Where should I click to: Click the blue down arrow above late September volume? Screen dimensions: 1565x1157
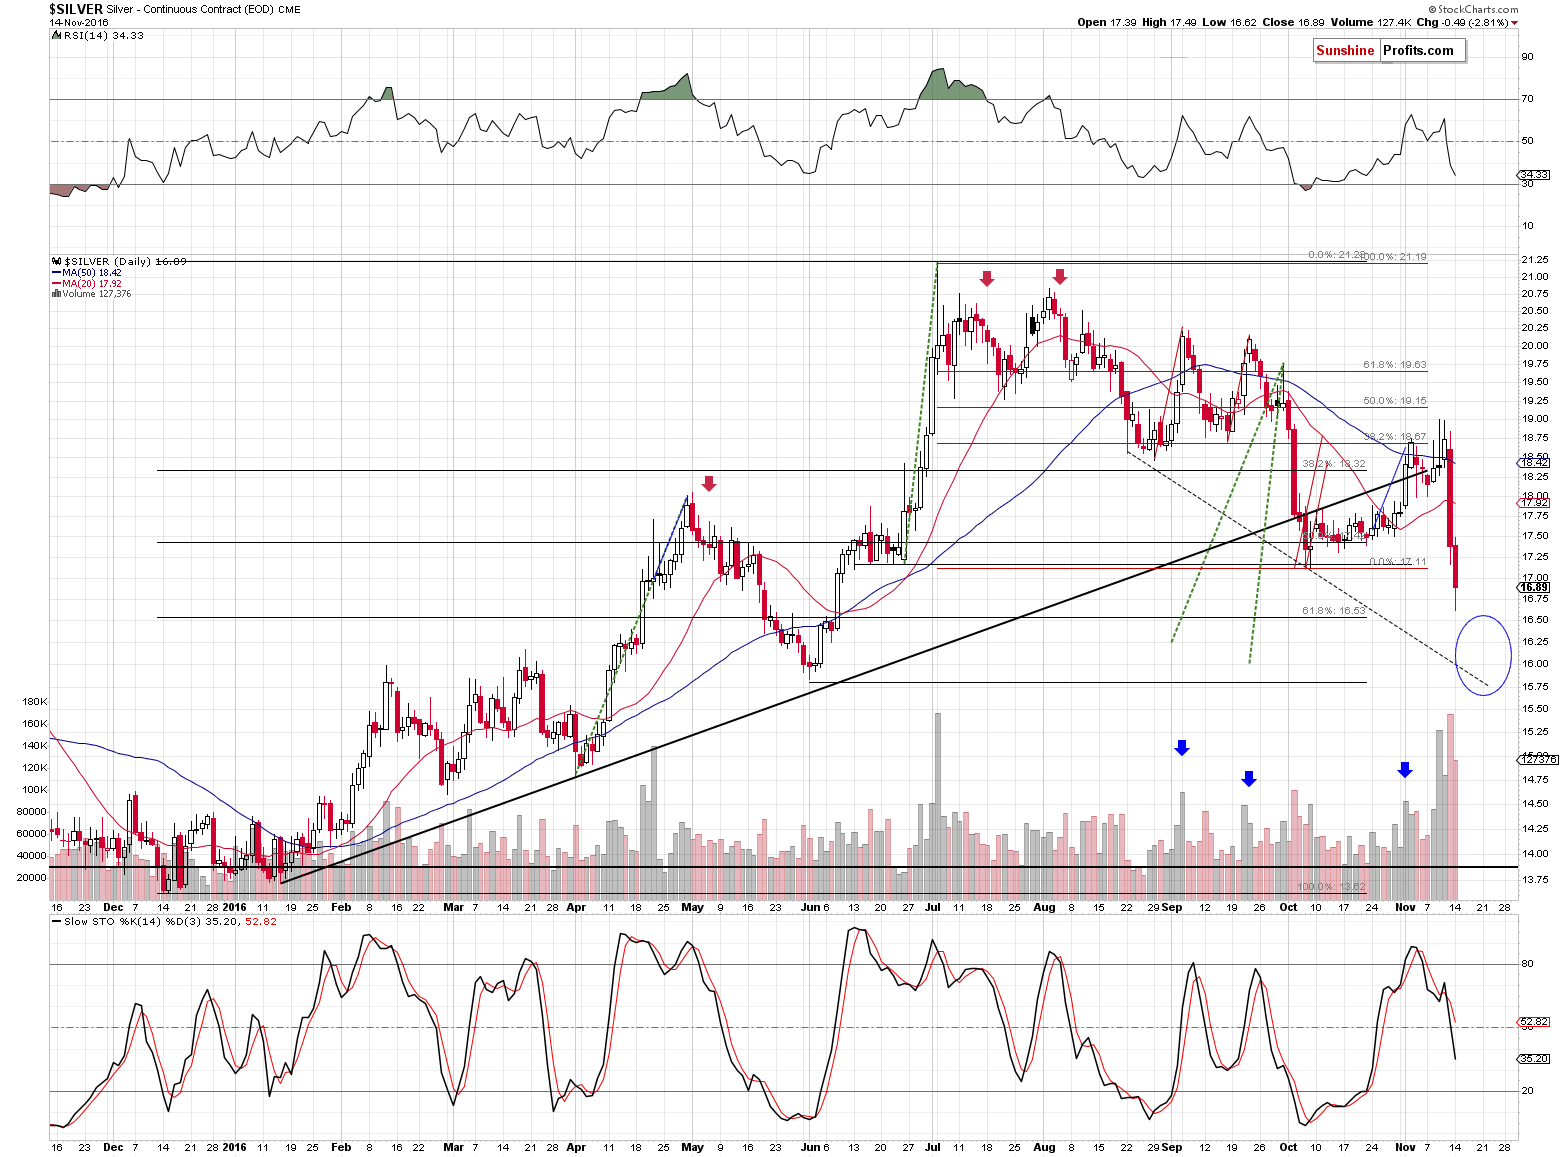click(1248, 779)
